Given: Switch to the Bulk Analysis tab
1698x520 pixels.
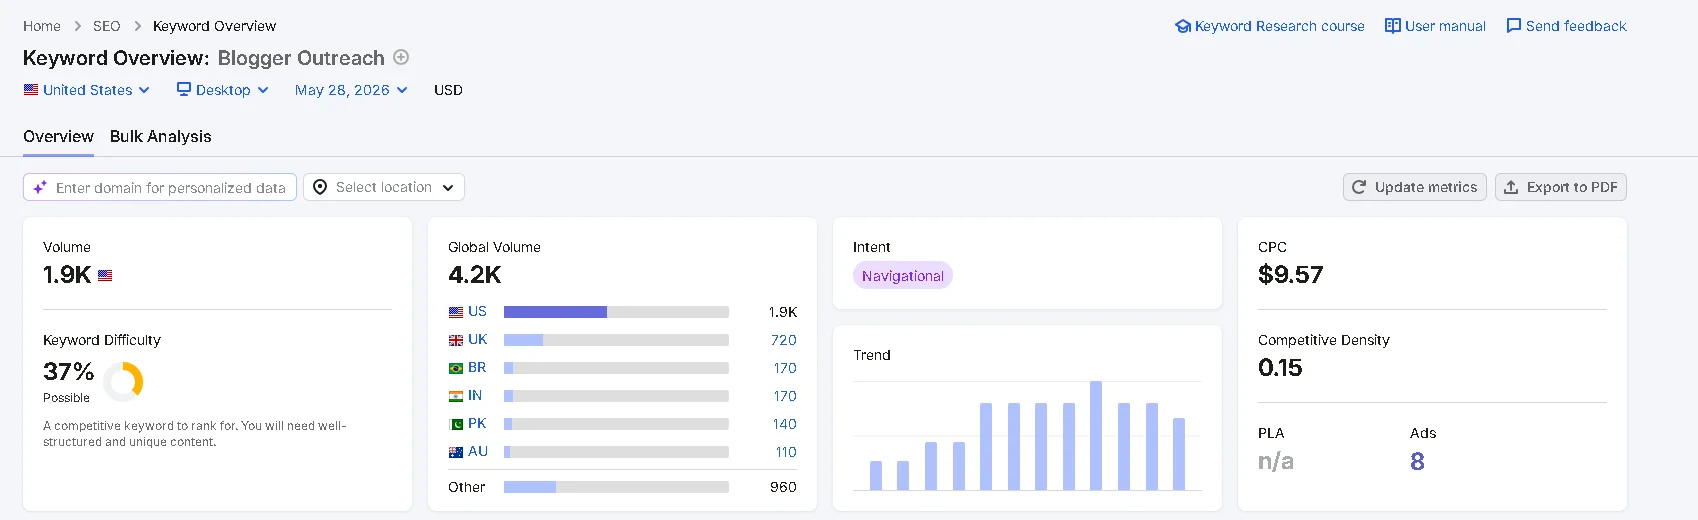Looking at the screenshot, I should coord(161,136).
